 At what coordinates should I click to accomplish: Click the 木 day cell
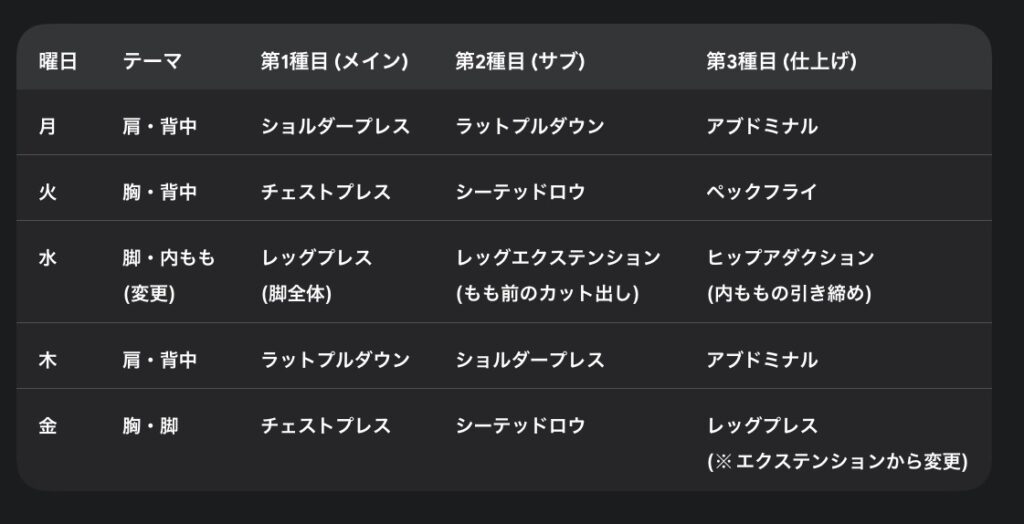coord(48,360)
